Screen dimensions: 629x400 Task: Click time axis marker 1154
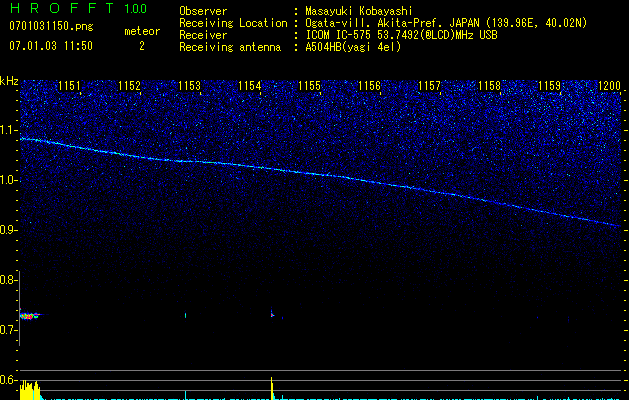[250, 86]
